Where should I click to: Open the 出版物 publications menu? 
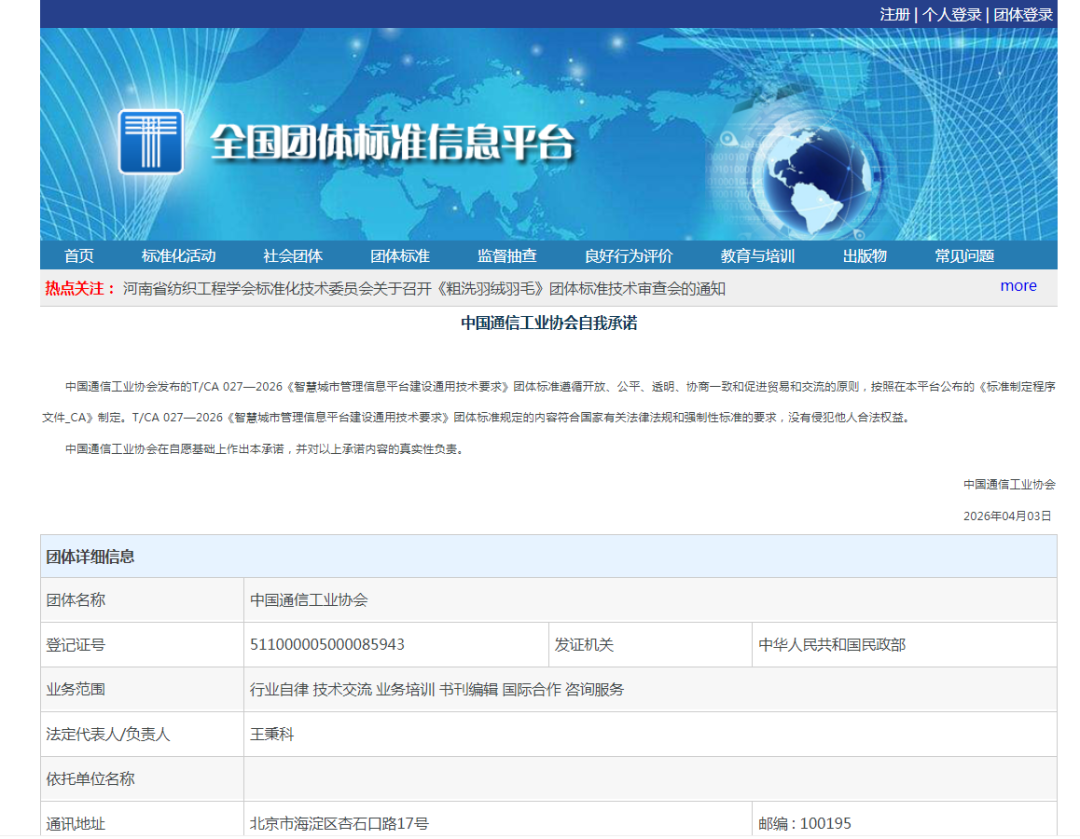[x=865, y=256]
